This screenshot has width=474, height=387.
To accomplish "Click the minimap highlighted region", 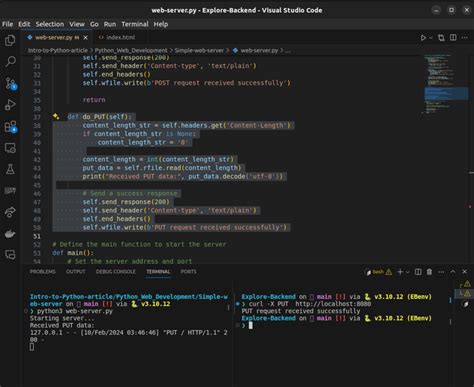I will [x=446, y=93].
